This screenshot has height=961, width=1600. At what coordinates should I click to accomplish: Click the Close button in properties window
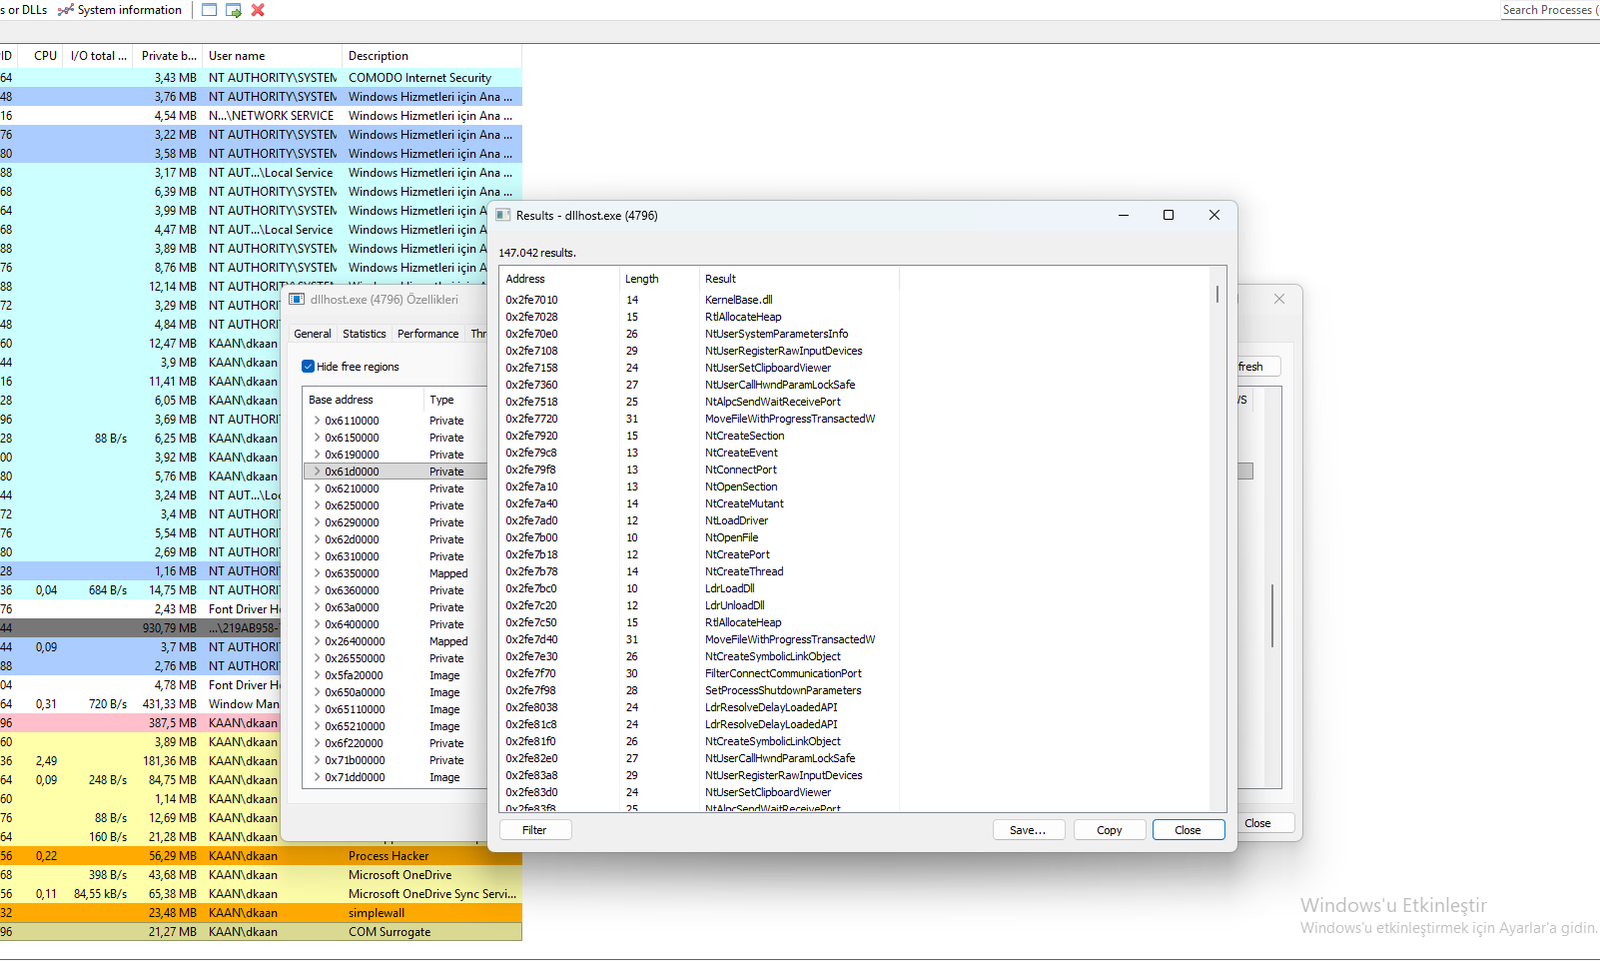[1265, 823]
